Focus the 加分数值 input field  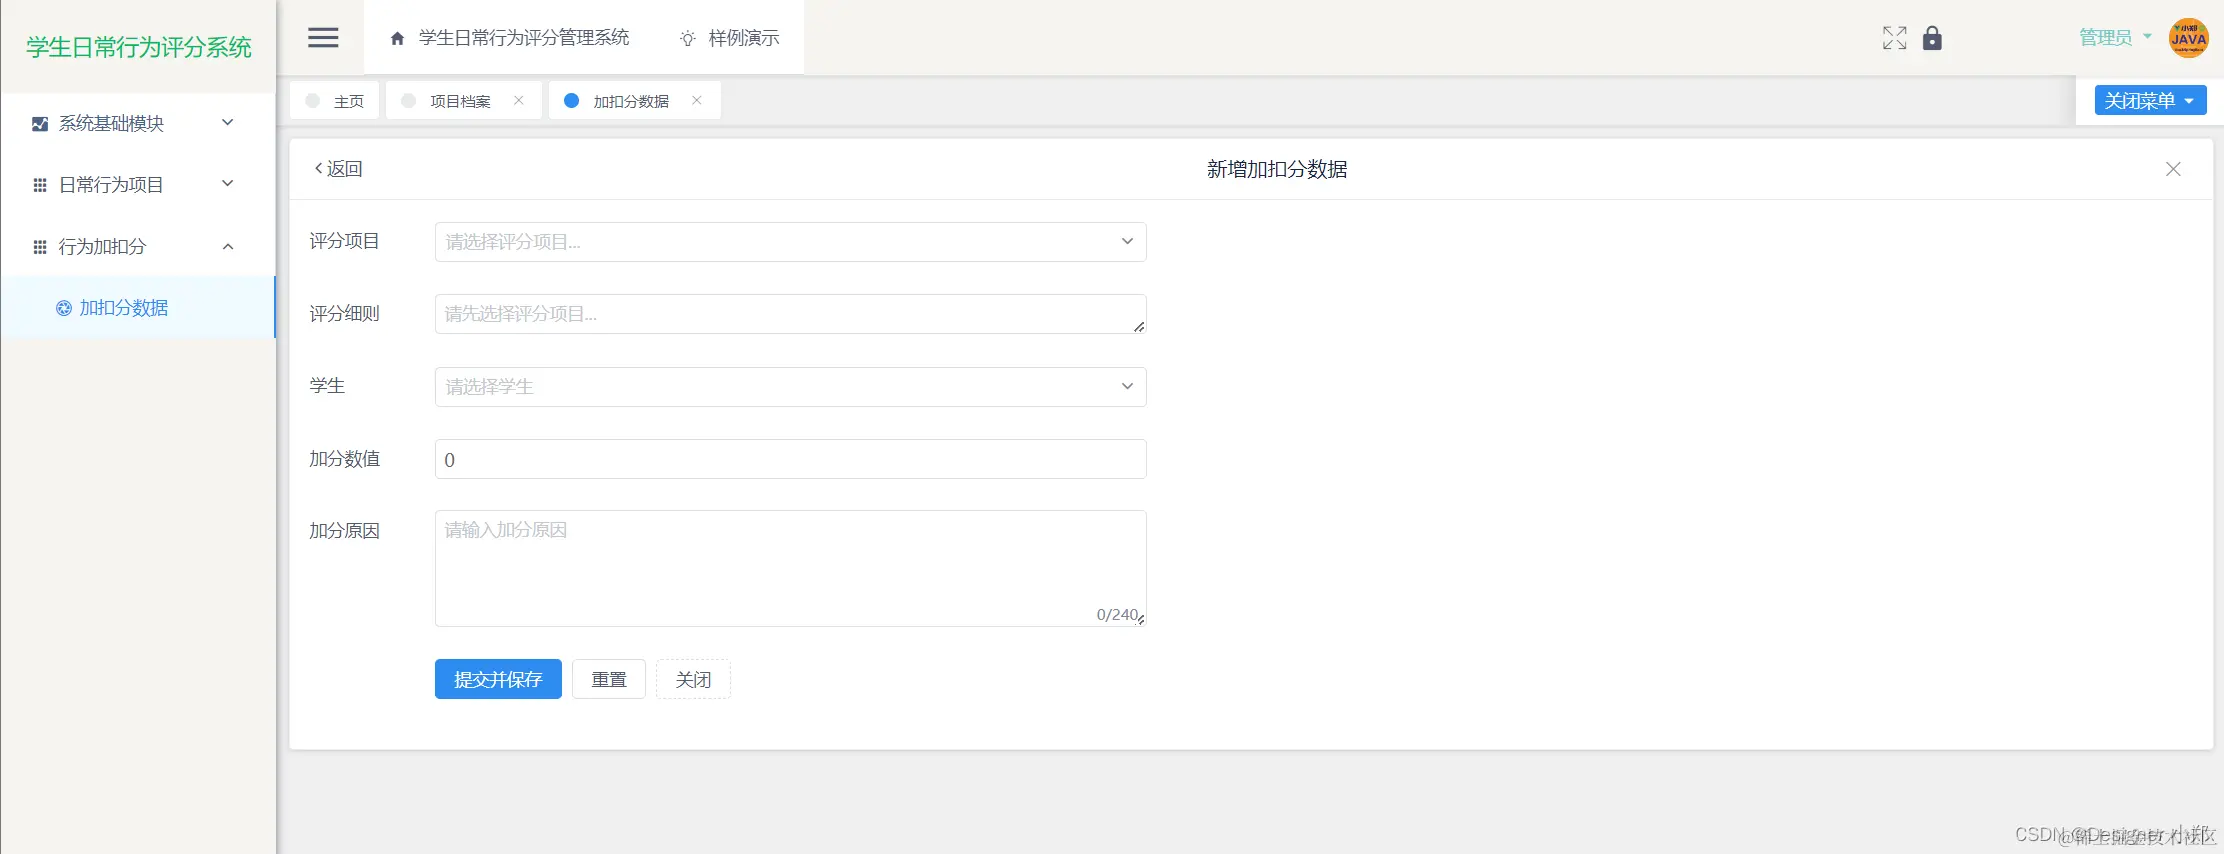[x=790, y=459]
